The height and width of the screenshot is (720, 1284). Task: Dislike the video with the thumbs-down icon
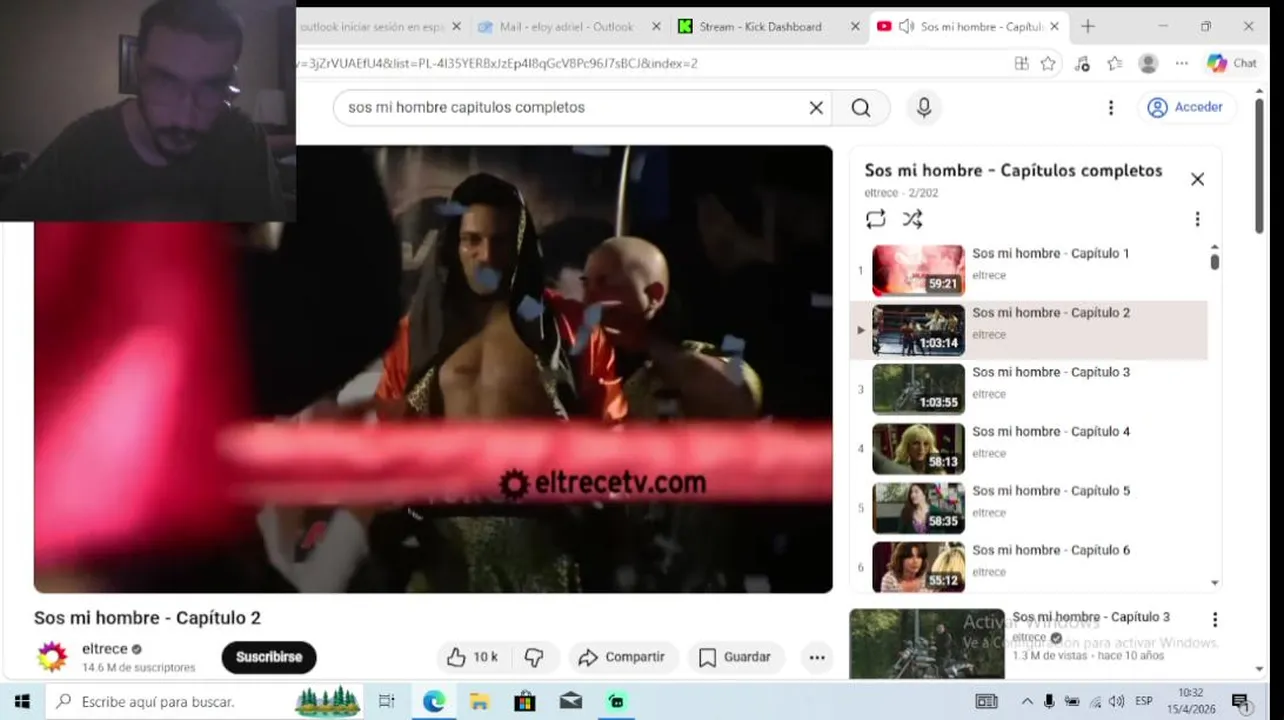click(534, 657)
